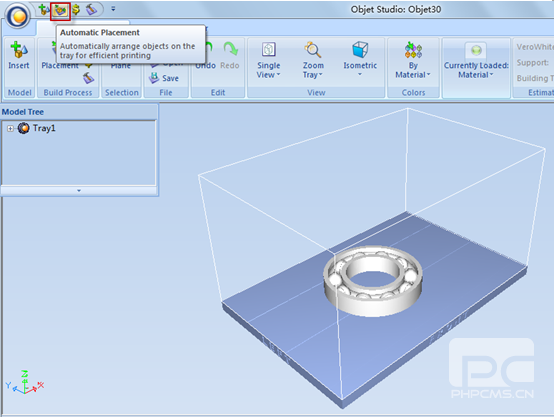Click the bearing model on the tray

(373, 280)
